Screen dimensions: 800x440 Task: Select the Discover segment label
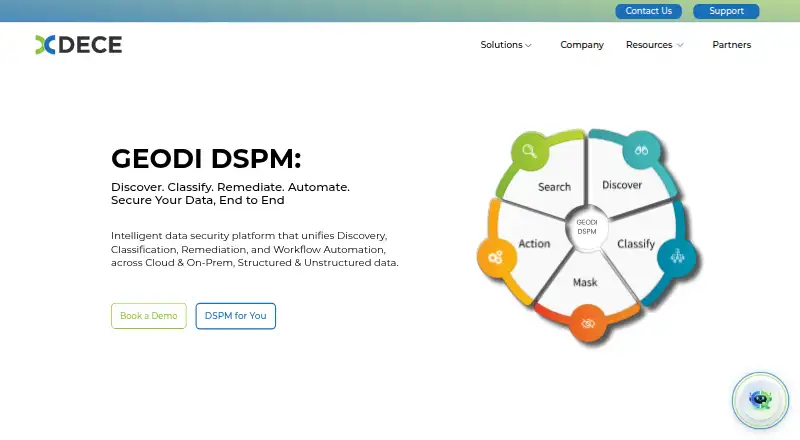pos(622,185)
